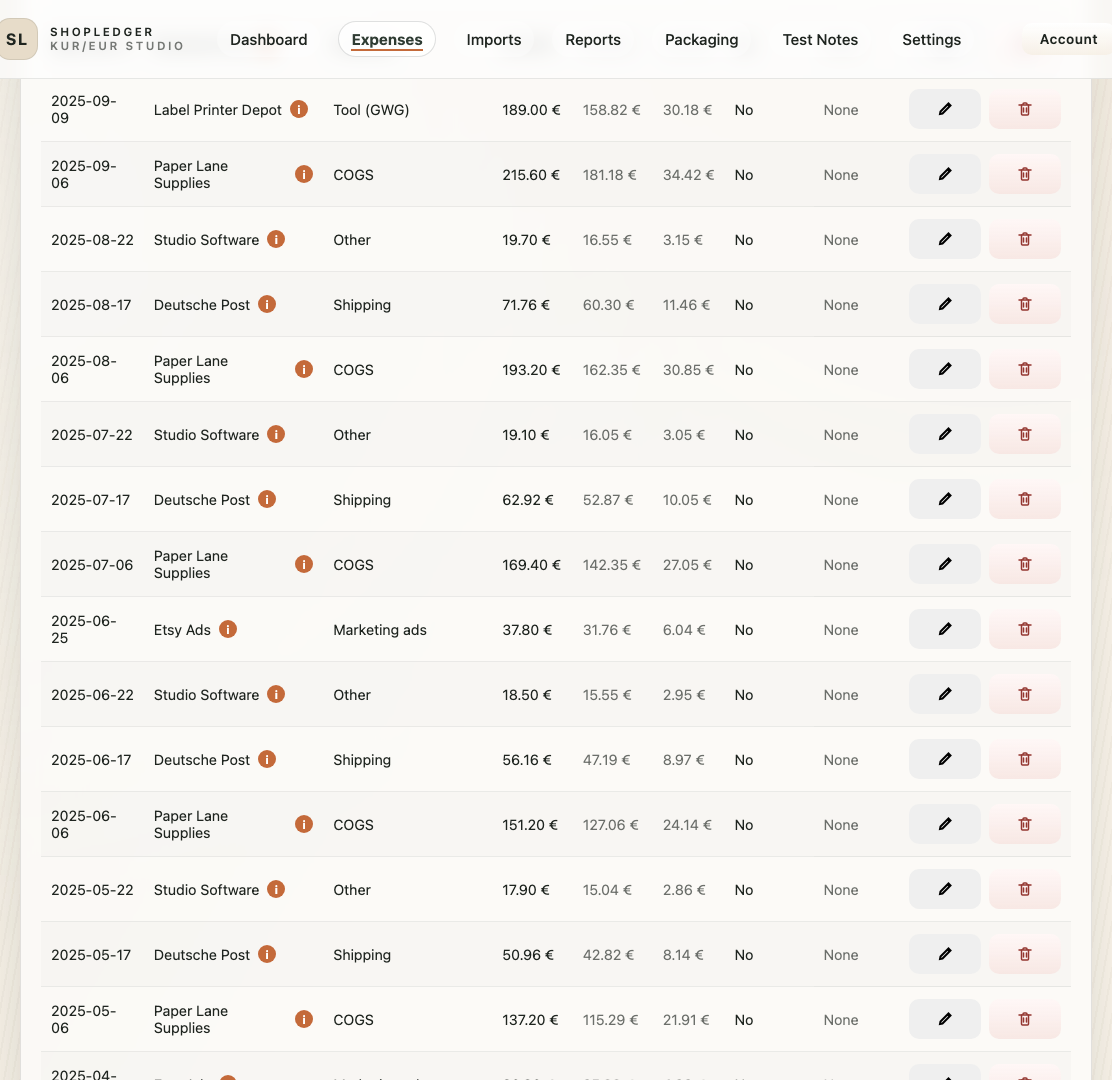
Task: Delete the 2025-07-06 Paper Lane Supplies expense
Action: point(1024,564)
